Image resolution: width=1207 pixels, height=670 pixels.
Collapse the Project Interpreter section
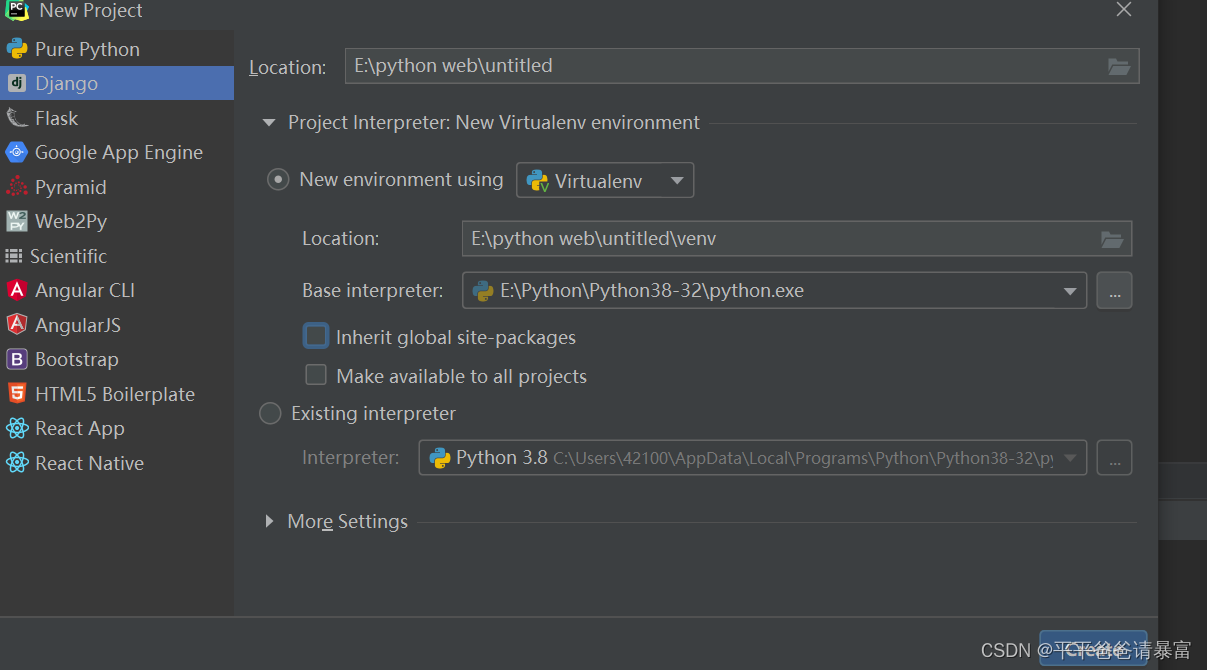click(x=268, y=123)
